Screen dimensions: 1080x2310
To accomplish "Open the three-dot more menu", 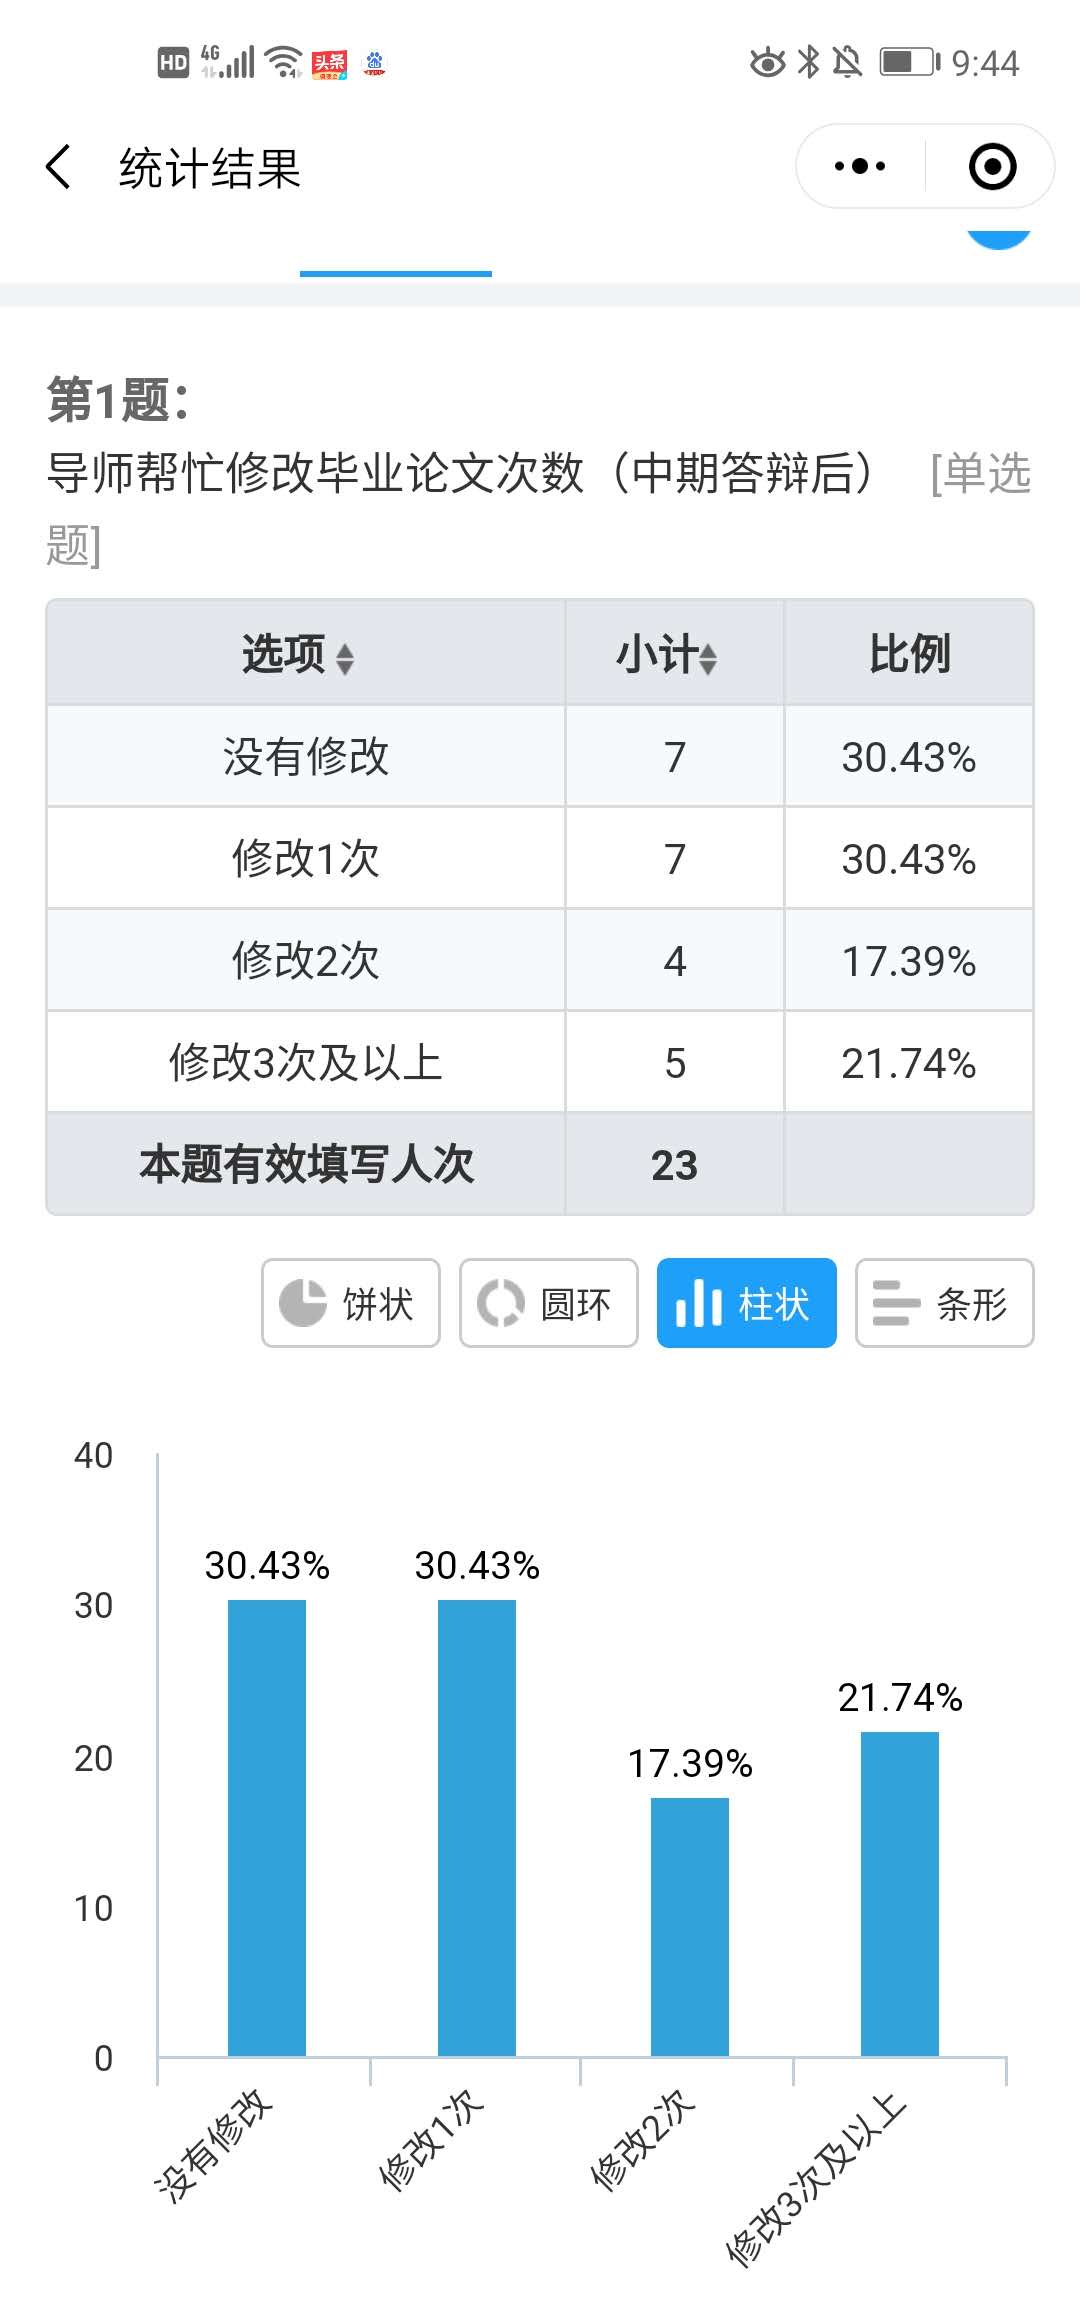I will tap(860, 166).
